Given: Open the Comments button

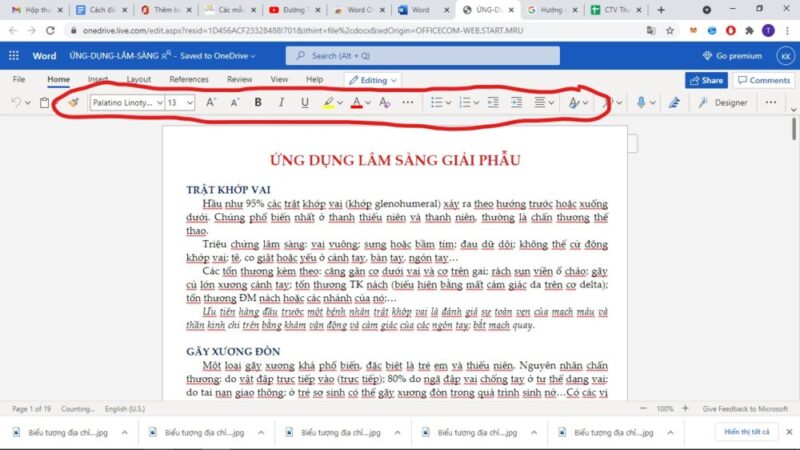Looking at the screenshot, I should (x=764, y=80).
